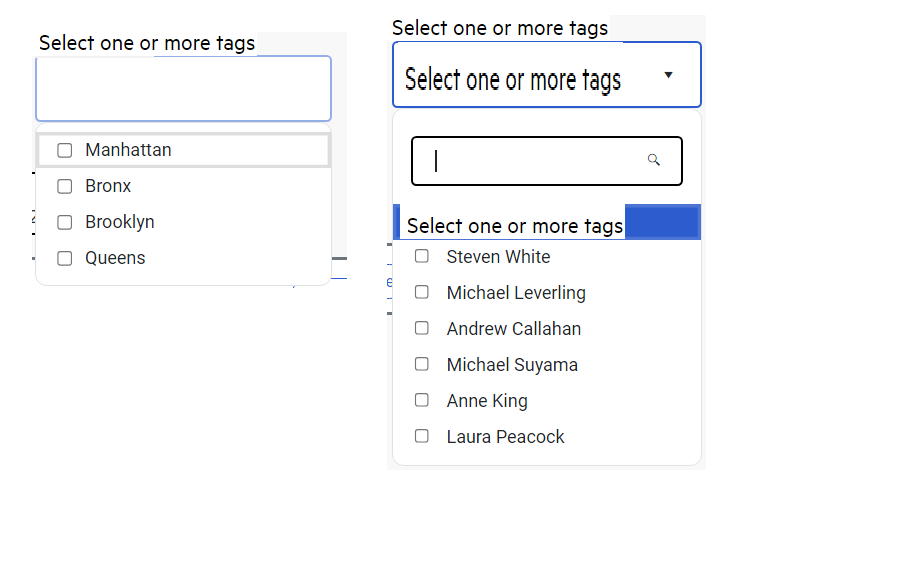The height and width of the screenshot is (580, 922).
Task: Tick the Andrew Callahan checkbox
Action: (422, 328)
